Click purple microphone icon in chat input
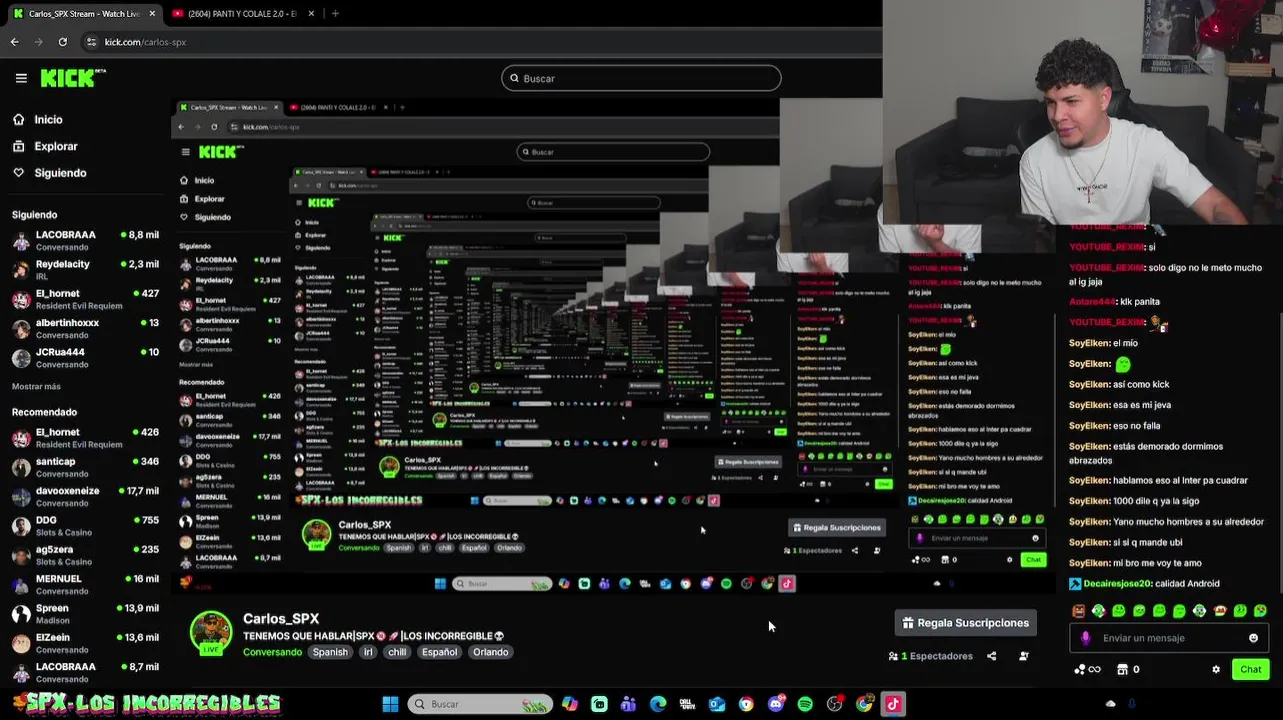 click(x=1086, y=638)
